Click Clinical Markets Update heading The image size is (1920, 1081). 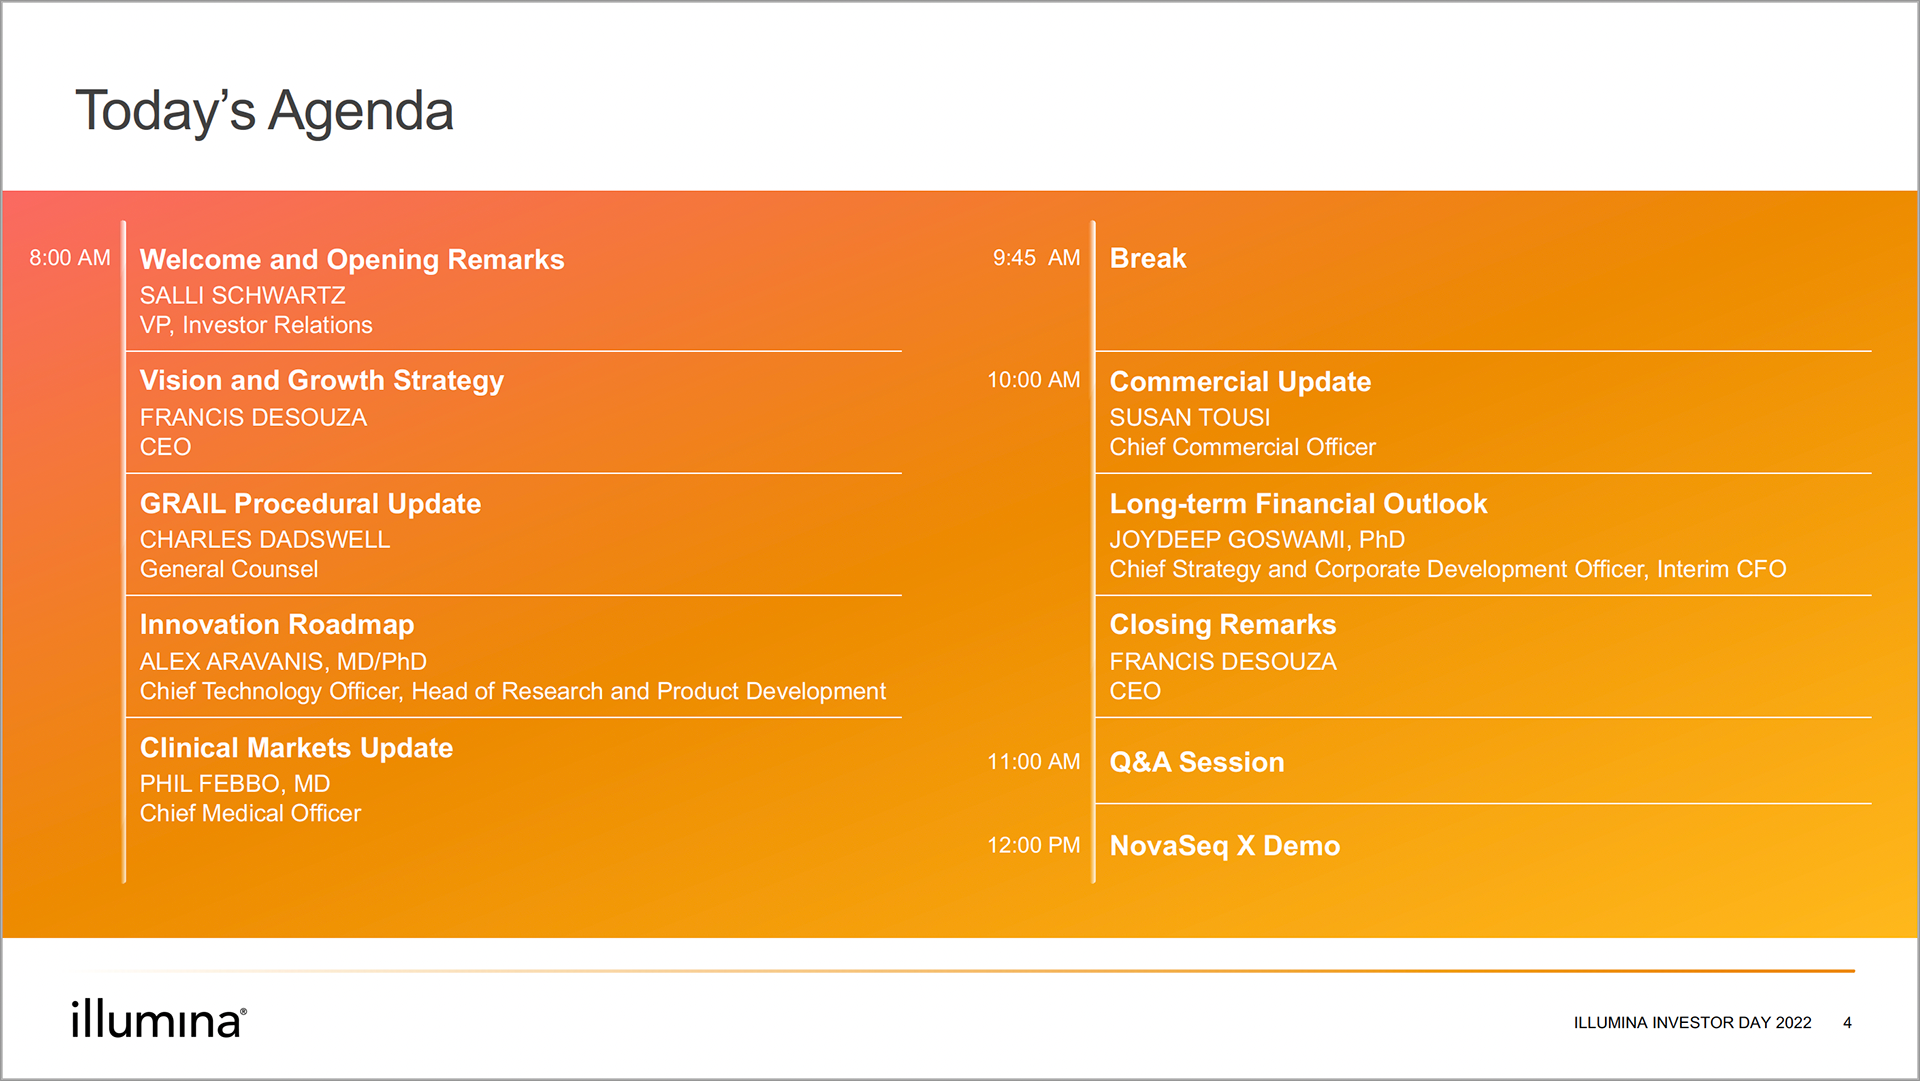[296, 747]
